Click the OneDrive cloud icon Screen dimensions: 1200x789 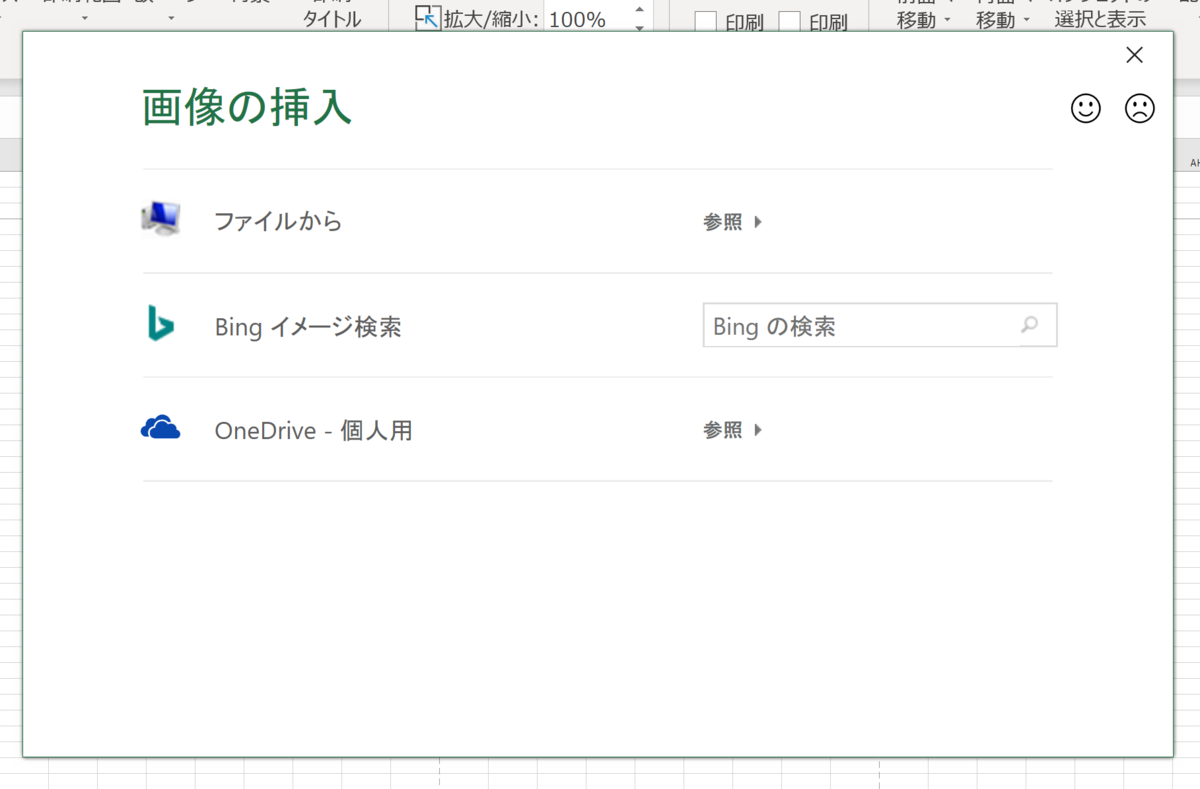coord(161,427)
